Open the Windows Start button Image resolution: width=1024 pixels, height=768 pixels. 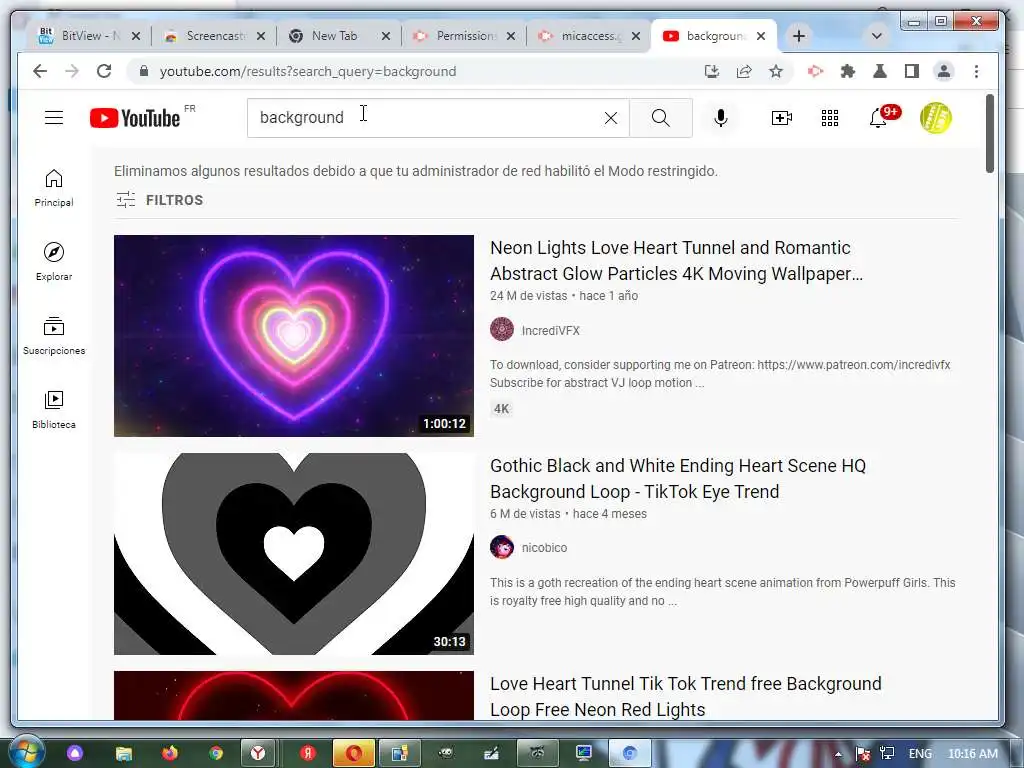pos(26,753)
